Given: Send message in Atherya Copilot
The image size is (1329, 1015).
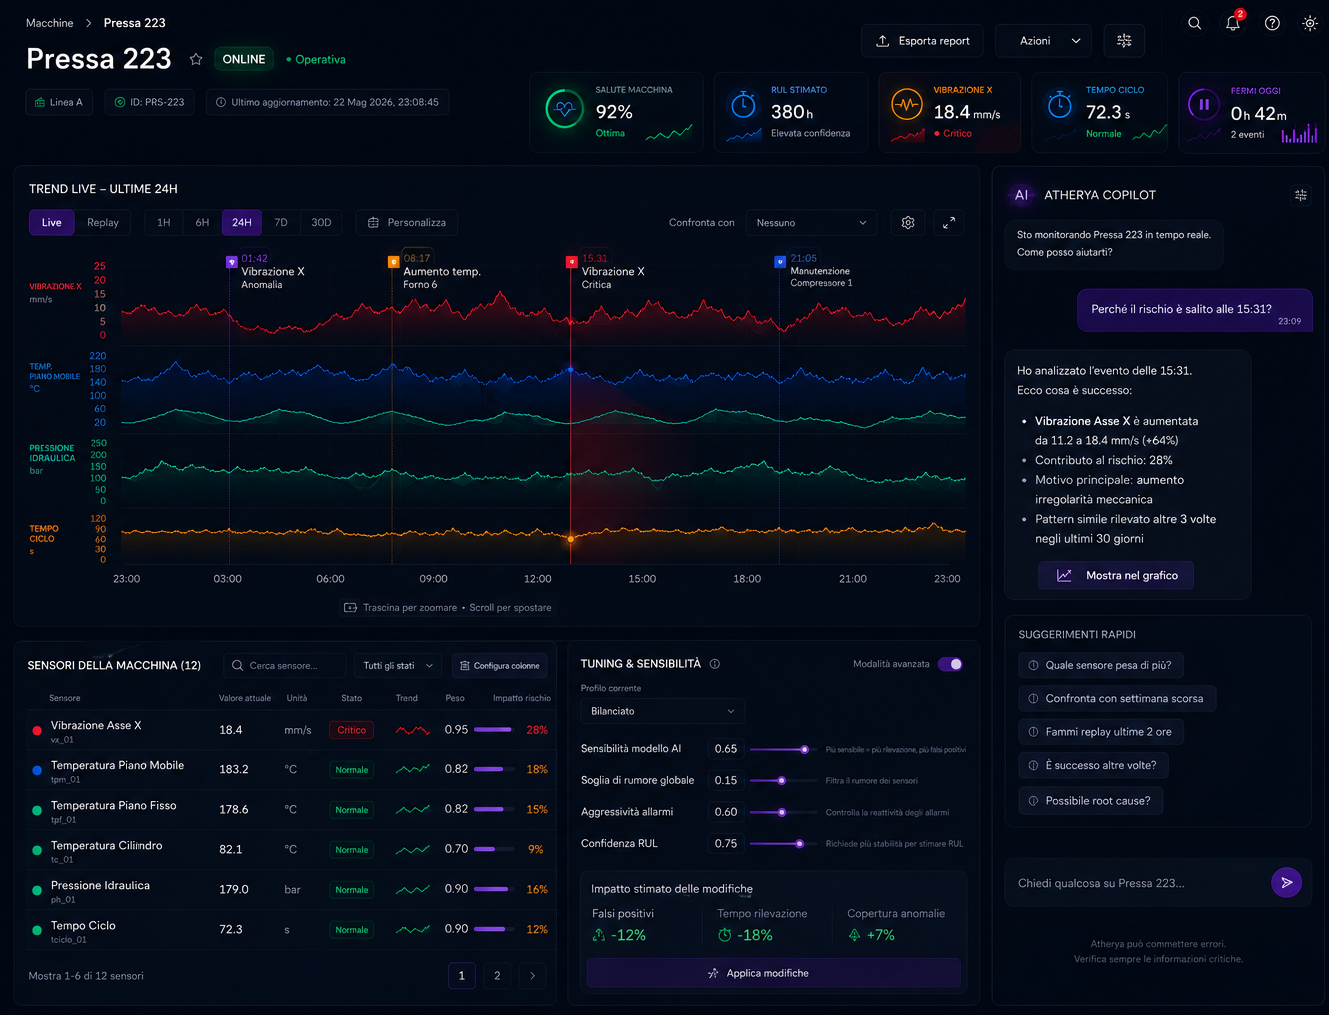Looking at the screenshot, I should point(1286,882).
